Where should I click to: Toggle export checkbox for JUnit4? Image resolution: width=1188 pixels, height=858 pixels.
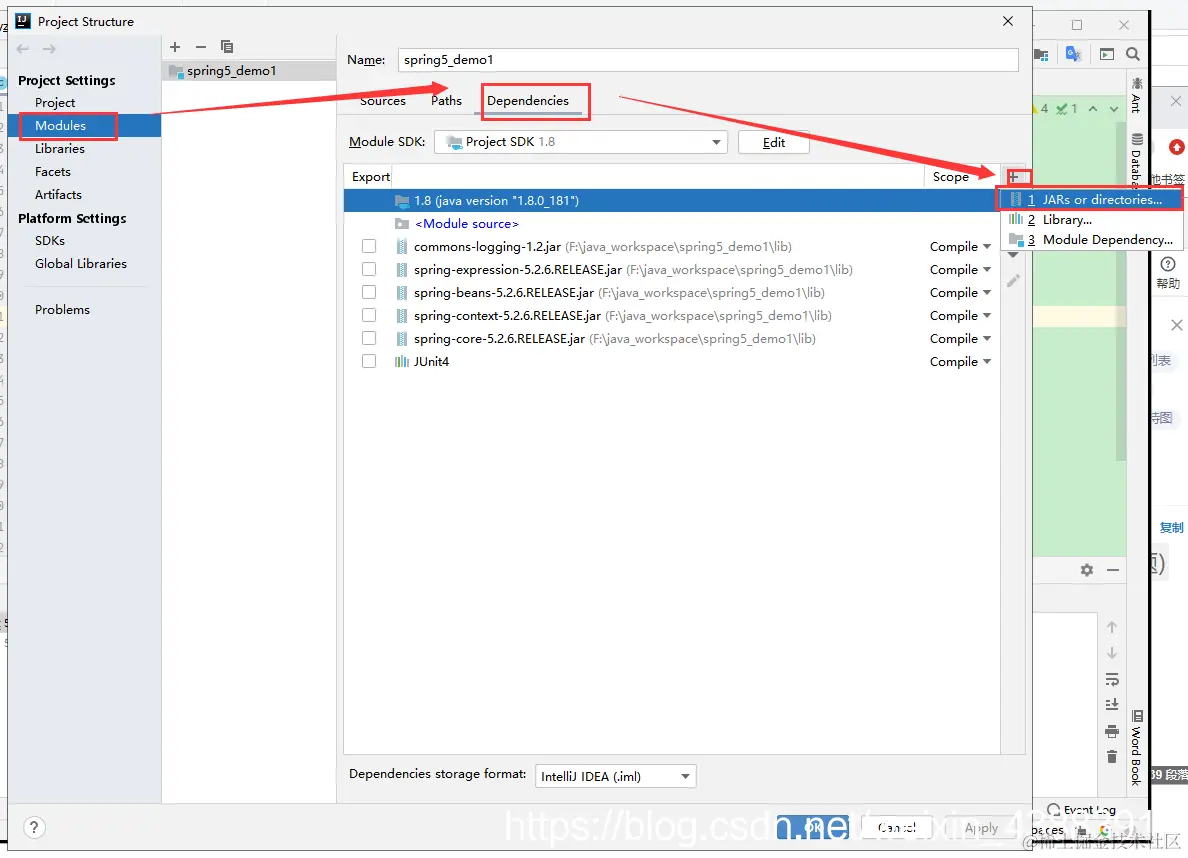click(x=369, y=362)
